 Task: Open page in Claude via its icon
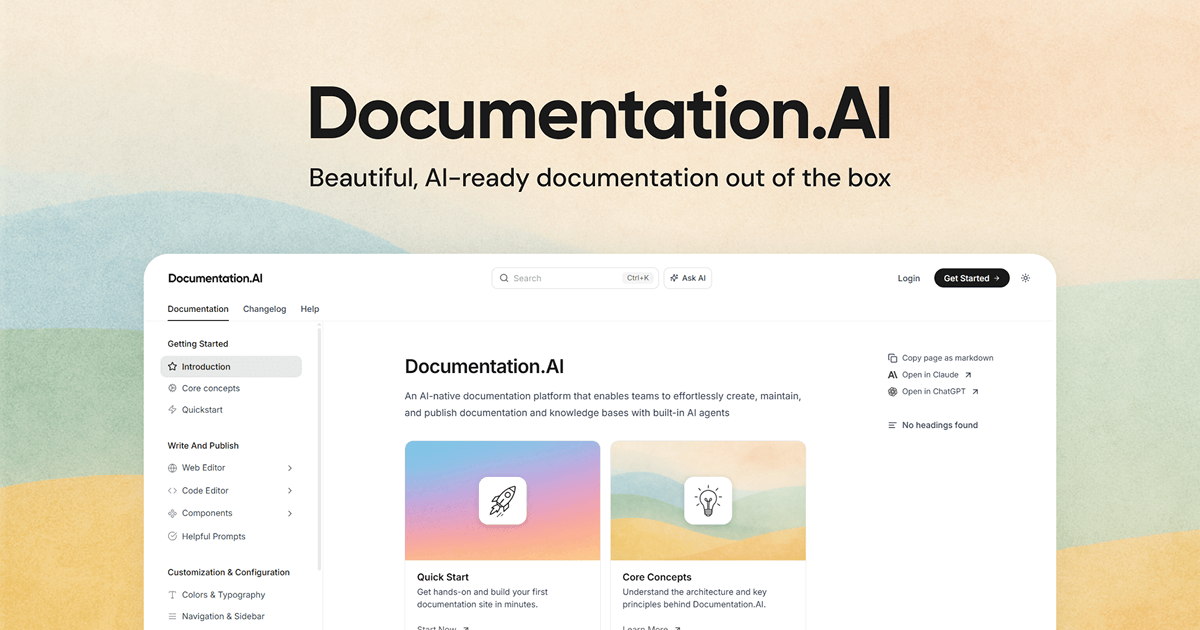[893, 375]
